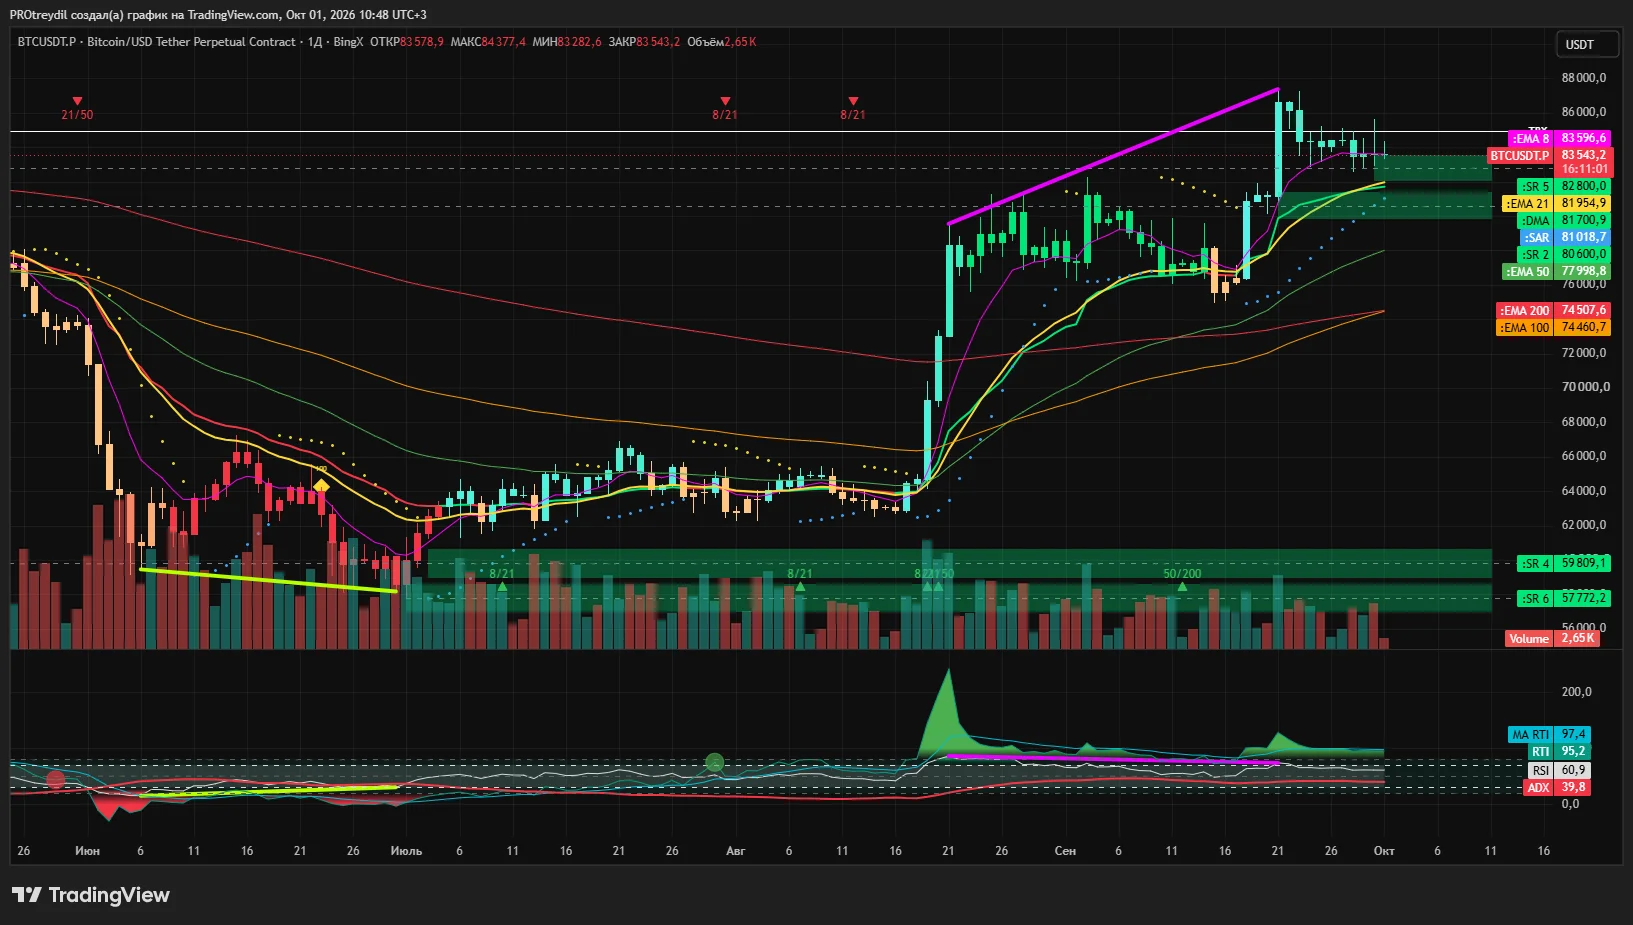This screenshot has height=925, width=1633.
Task: Click the red 21/50 crossover triangle marker
Action: tap(77, 102)
